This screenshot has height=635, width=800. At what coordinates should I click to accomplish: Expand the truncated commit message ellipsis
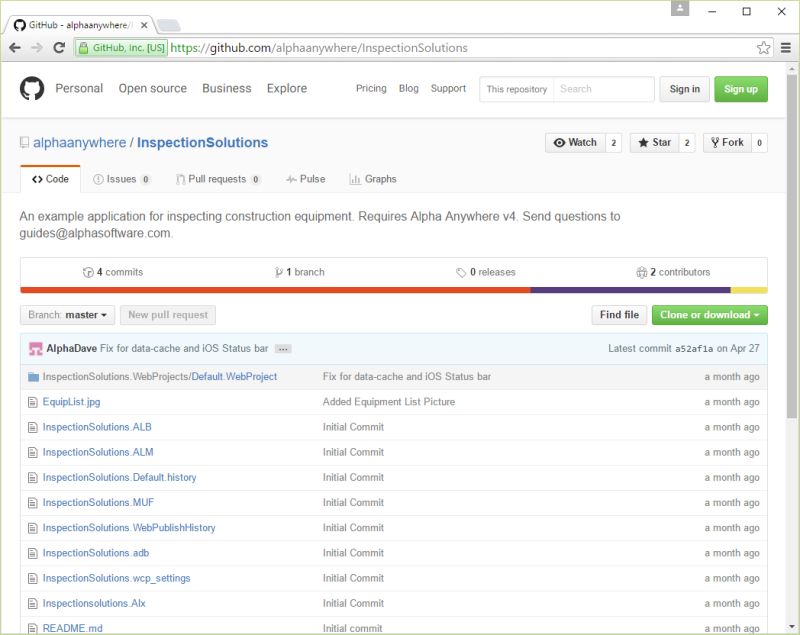pyautogui.click(x=282, y=347)
